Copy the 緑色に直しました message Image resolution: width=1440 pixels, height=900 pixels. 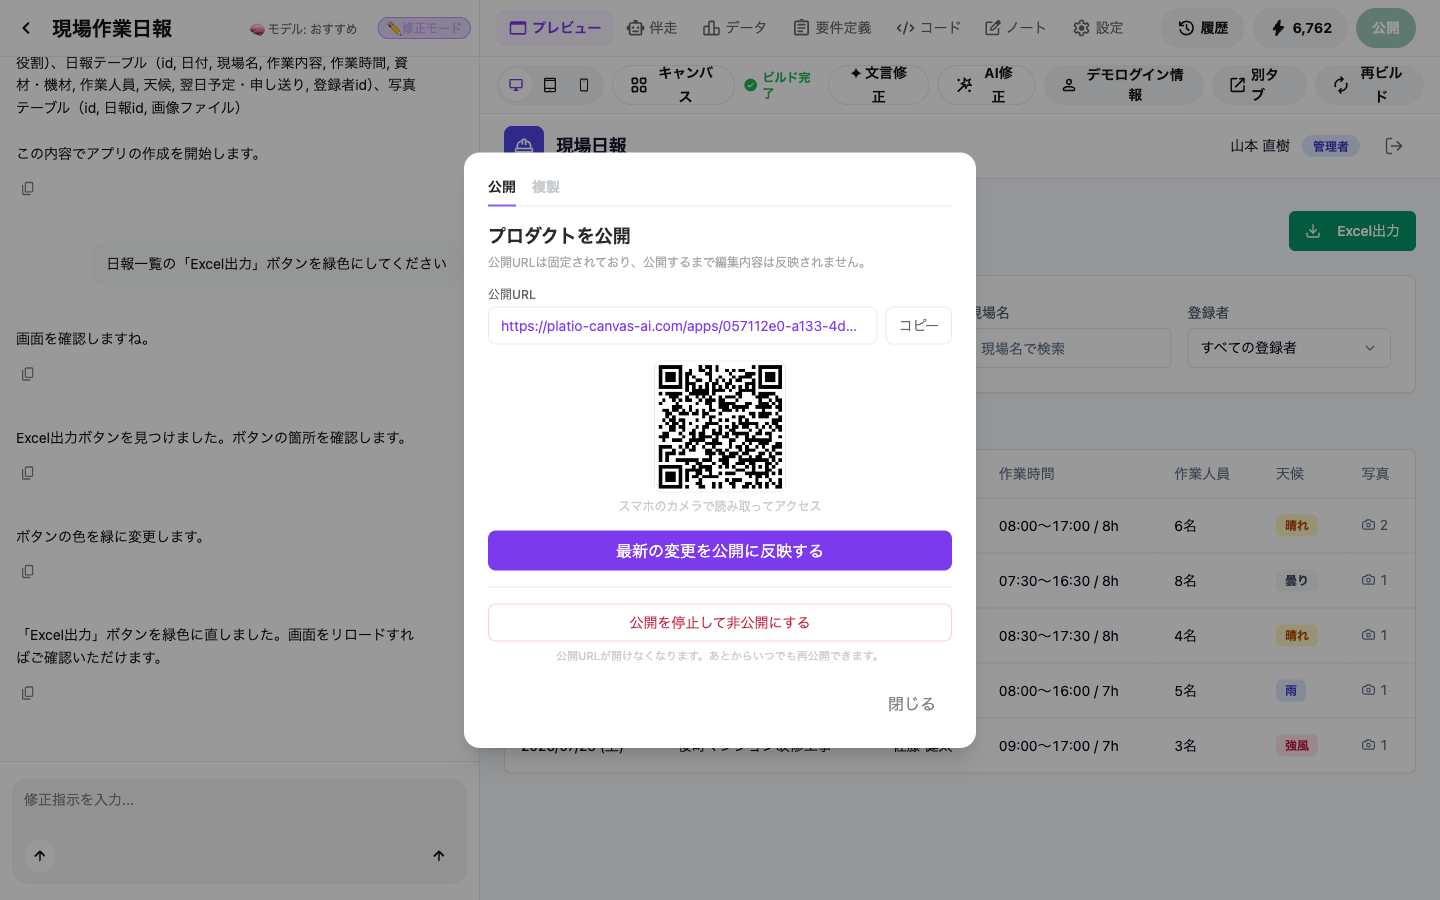28,692
